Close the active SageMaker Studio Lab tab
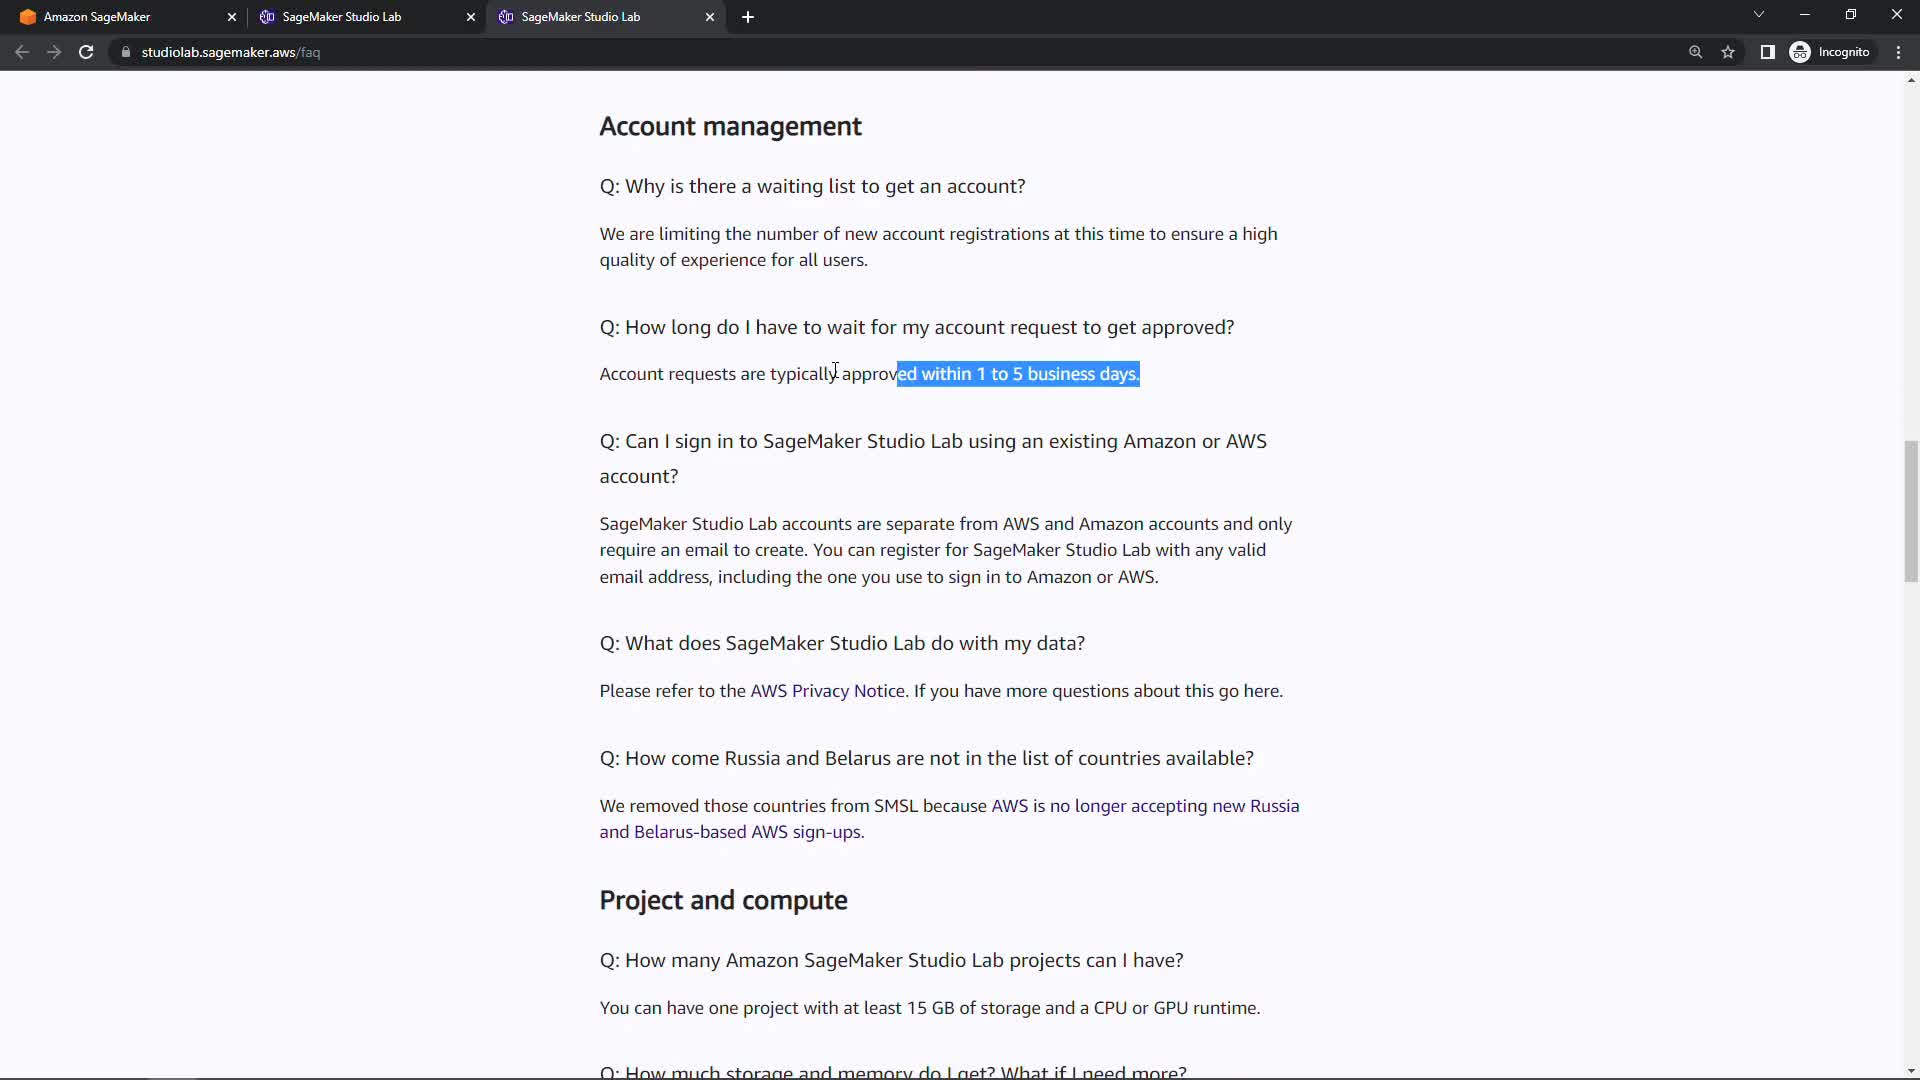This screenshot has width=1920, height=1080. 710,17
